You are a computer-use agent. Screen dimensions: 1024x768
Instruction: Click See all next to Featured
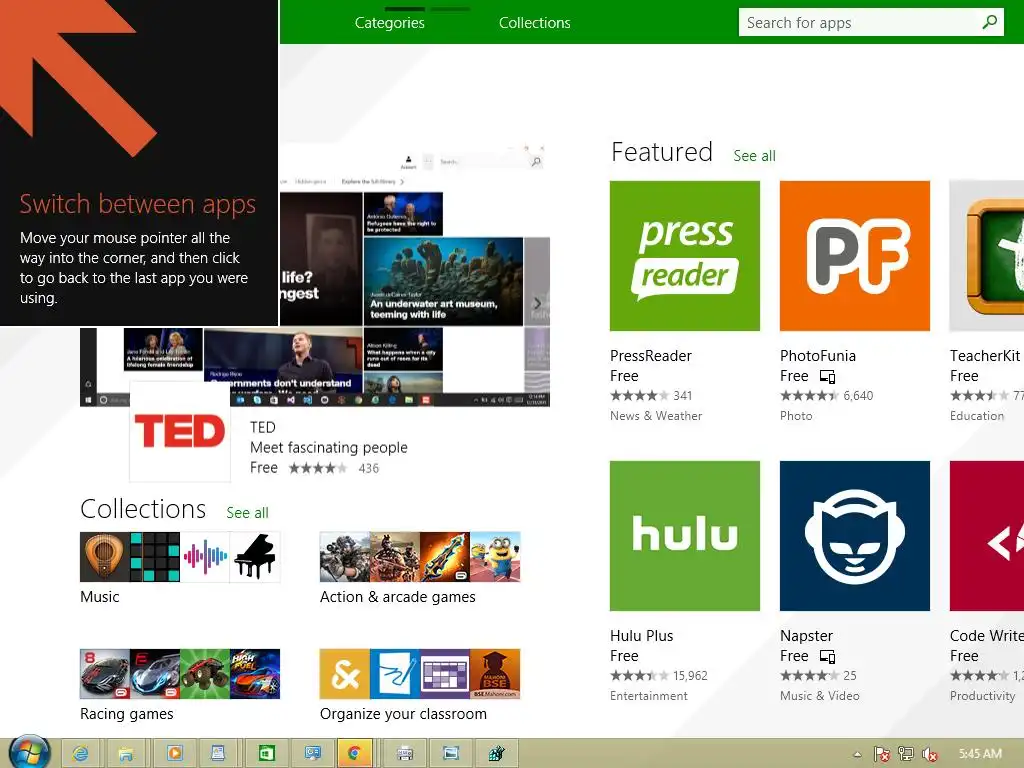(754, 155)
